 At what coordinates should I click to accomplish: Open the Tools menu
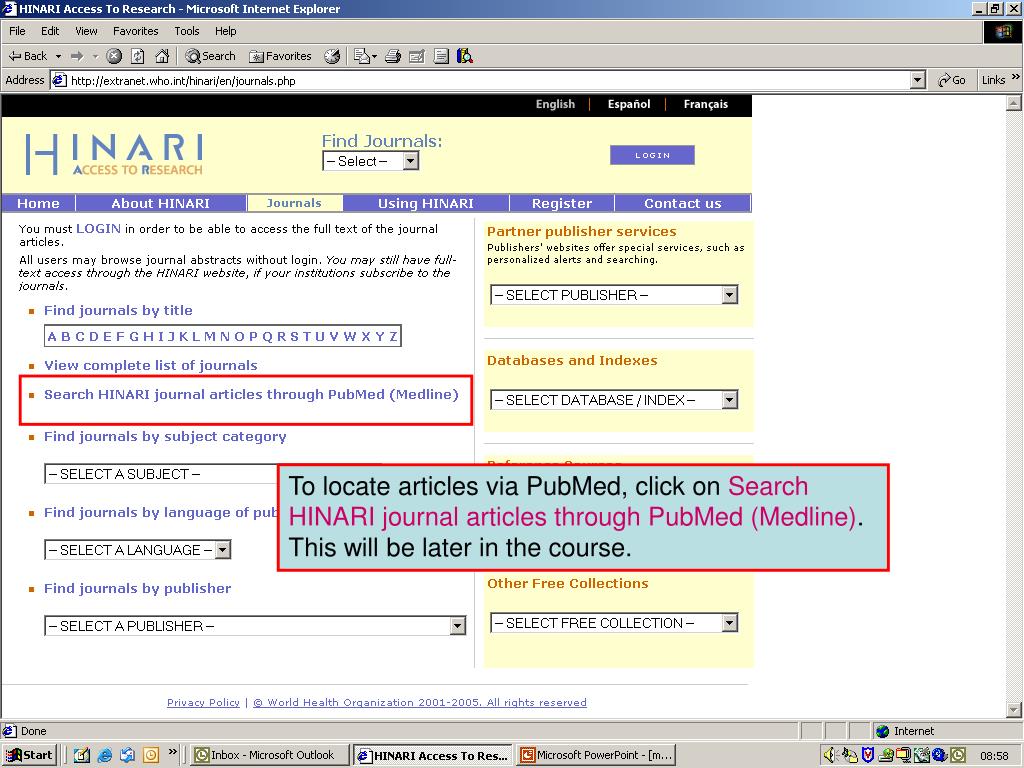pos(187,31)
